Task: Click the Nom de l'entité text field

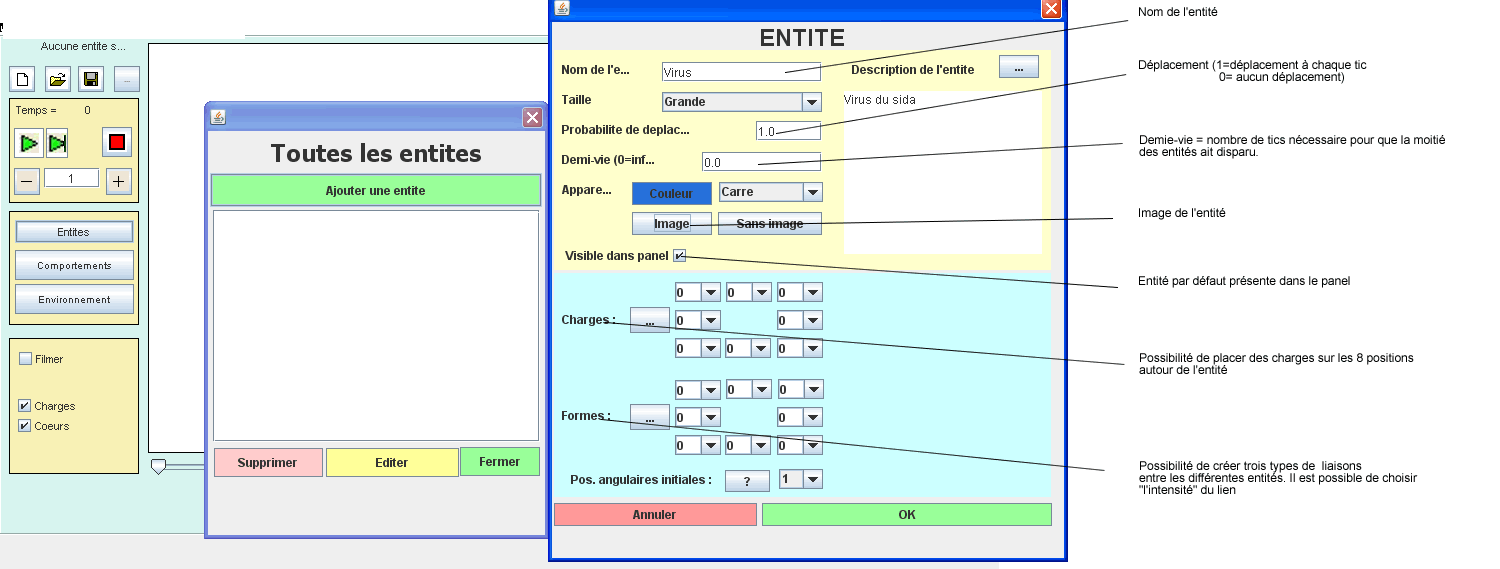Action: (740, 72)
